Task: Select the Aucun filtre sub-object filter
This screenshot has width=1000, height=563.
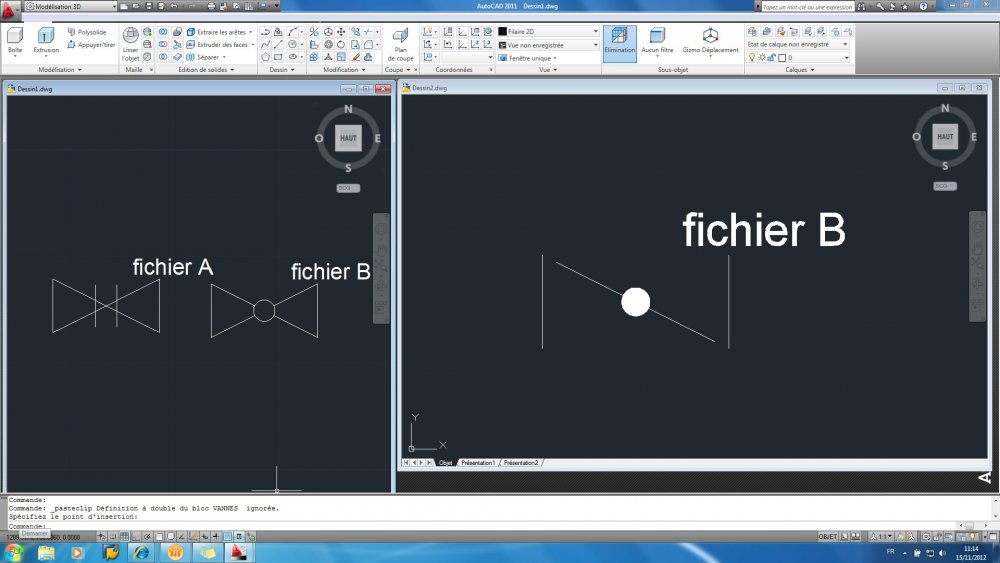Action: coord(657,41)
